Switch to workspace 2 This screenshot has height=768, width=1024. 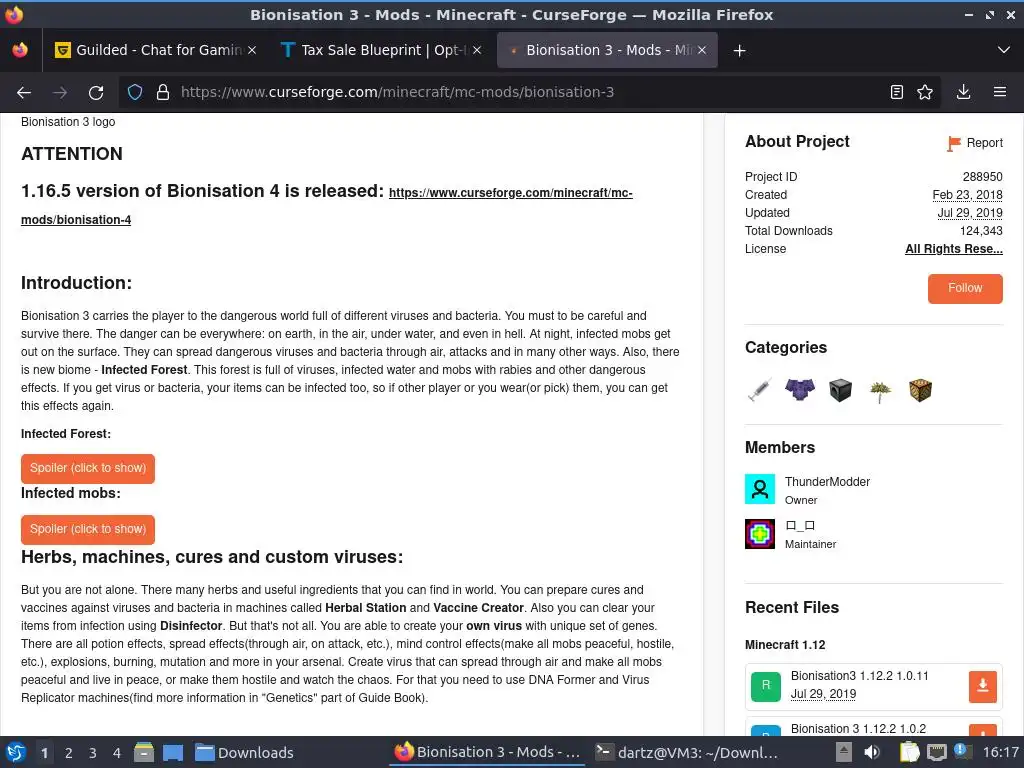point(69,753)
